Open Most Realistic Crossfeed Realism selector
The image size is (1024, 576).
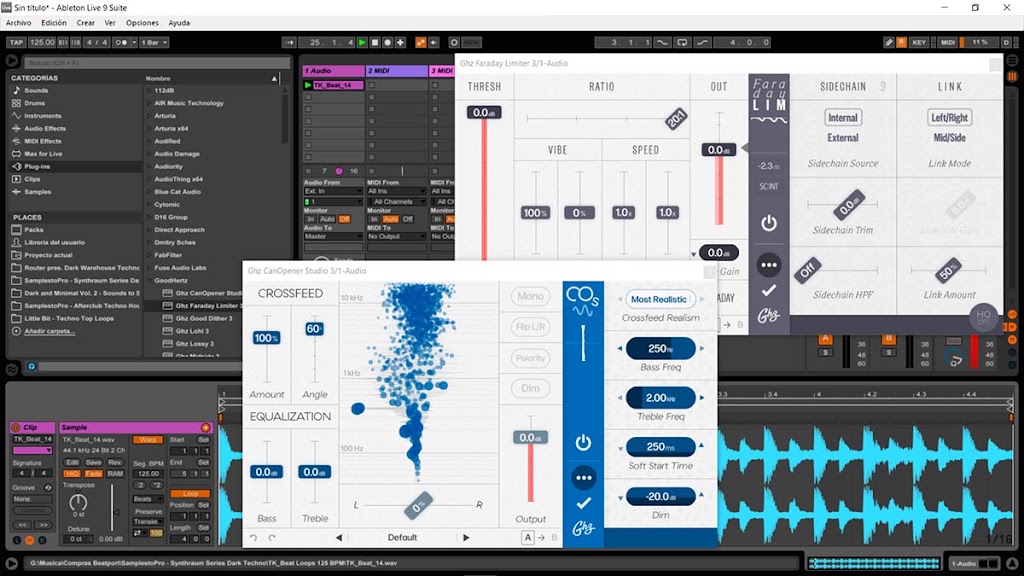658,299
